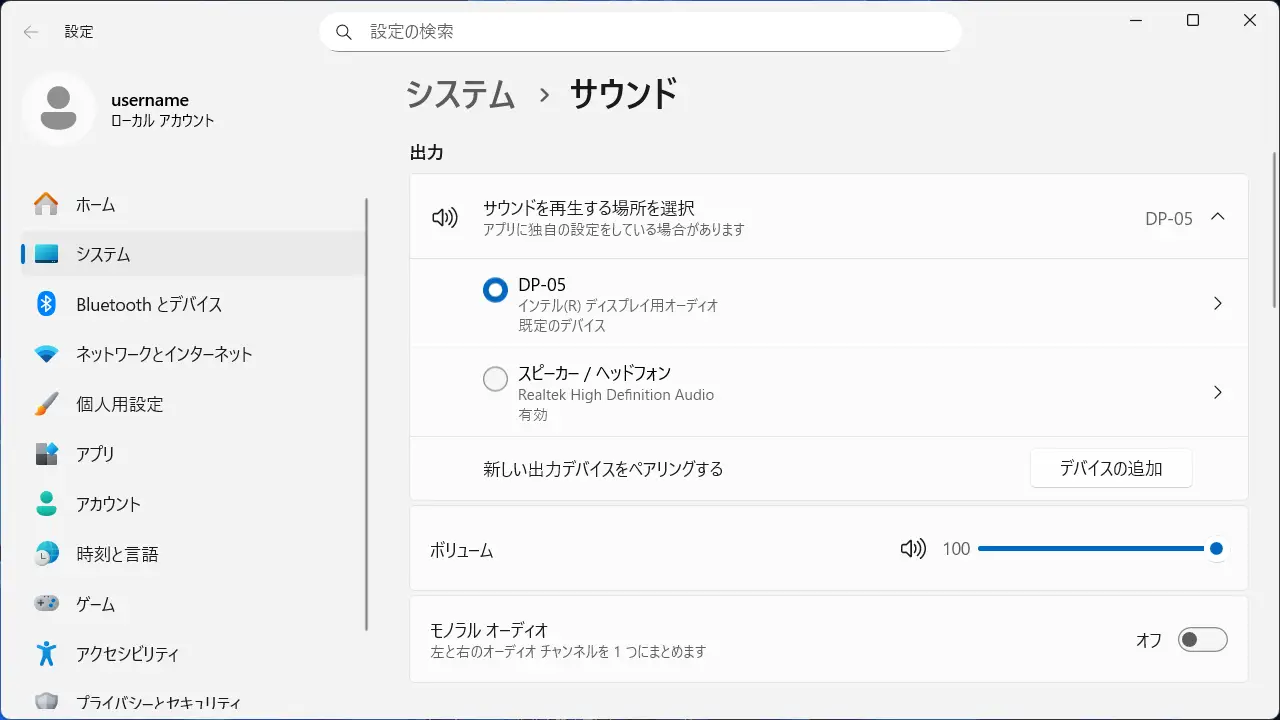Go to システム breadcrumb link
This screenshot has width=1280, height=720.
(460, 94)
